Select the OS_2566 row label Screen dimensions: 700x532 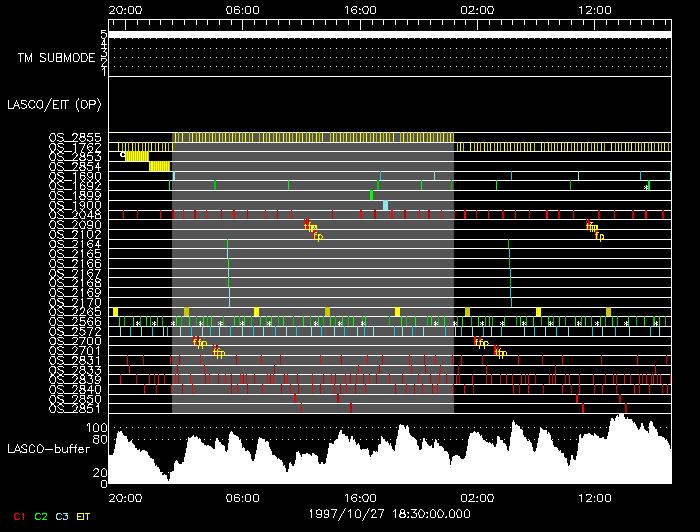click(75, 321)
